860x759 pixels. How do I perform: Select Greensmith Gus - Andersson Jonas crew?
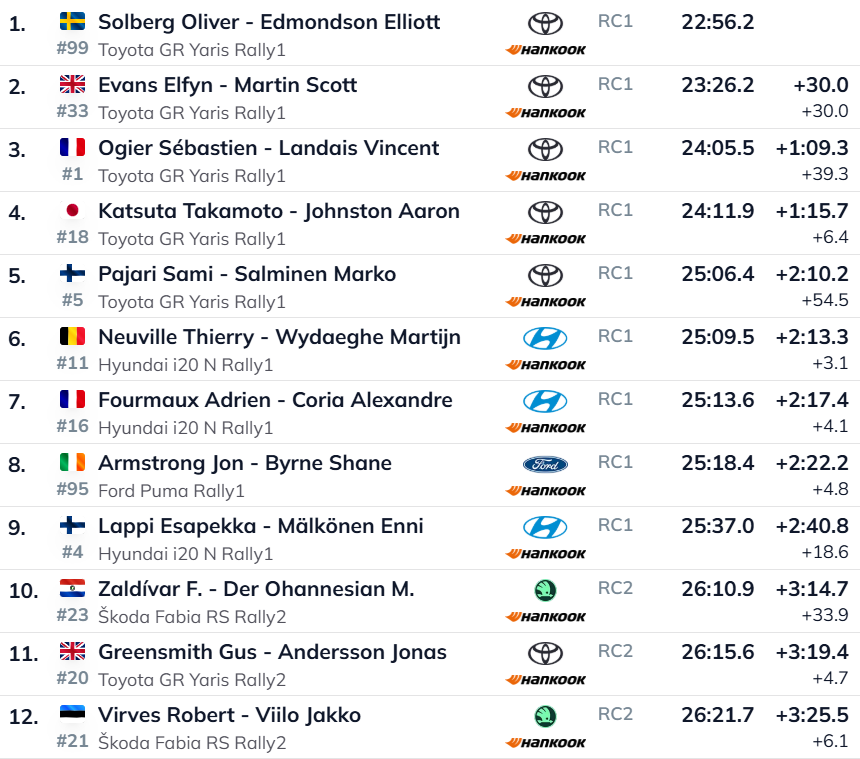(x=272, y=652)
